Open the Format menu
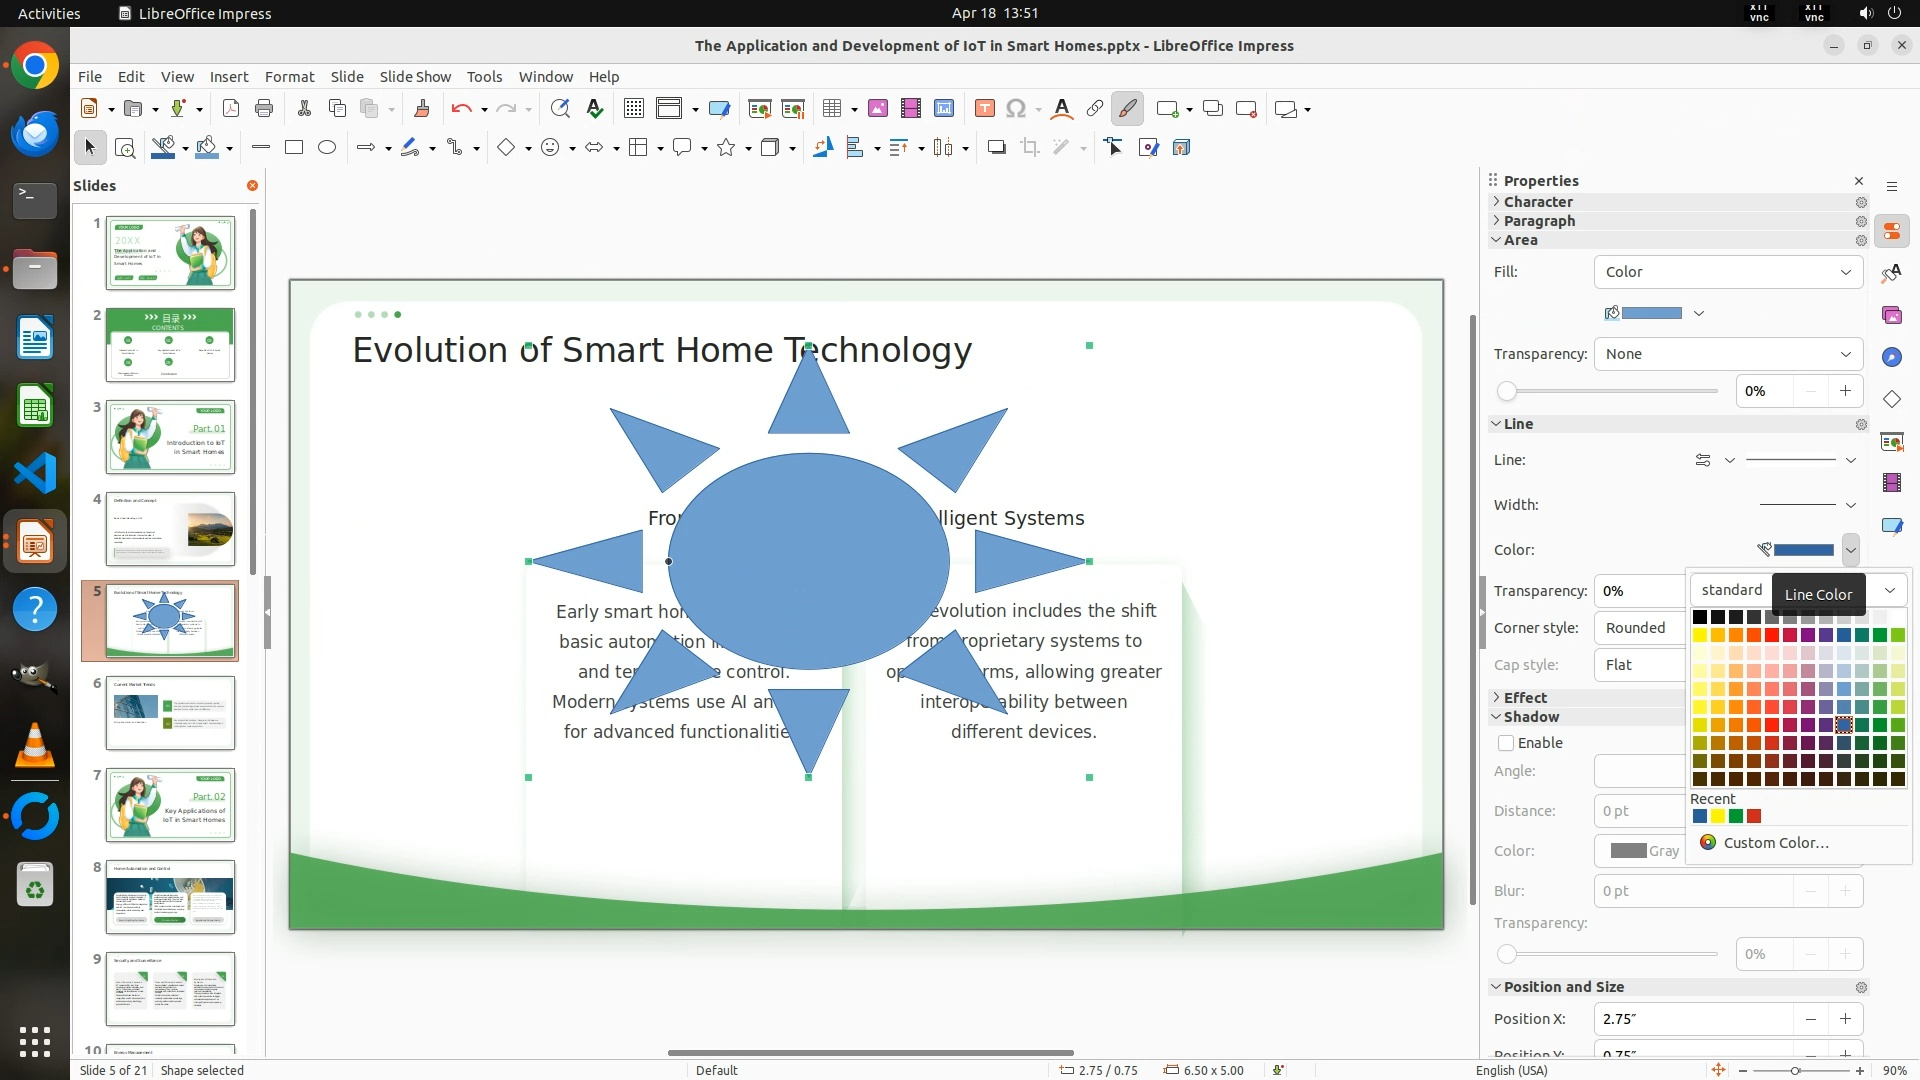1920x1080 pixels. 289,77
